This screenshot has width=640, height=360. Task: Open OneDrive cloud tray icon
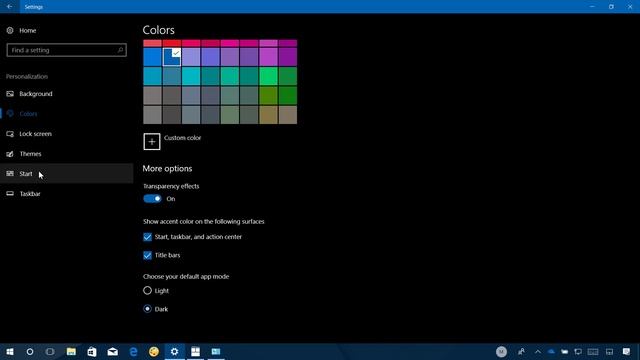click(x=551, y=351)
